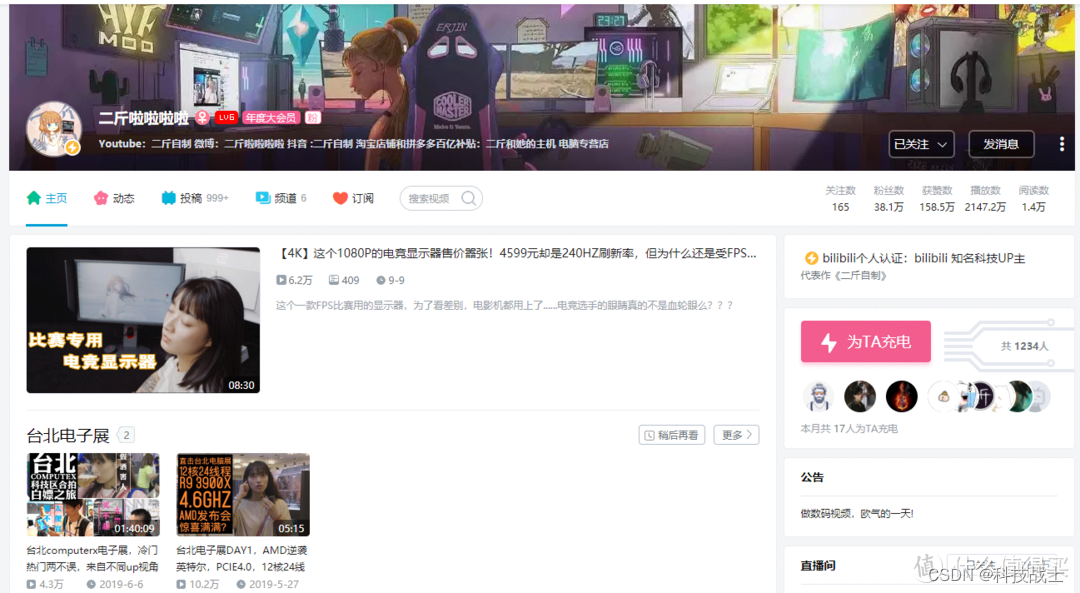Expand the 已关注 dropdown
Screen dimensions: 1080x593
(921, 144)
